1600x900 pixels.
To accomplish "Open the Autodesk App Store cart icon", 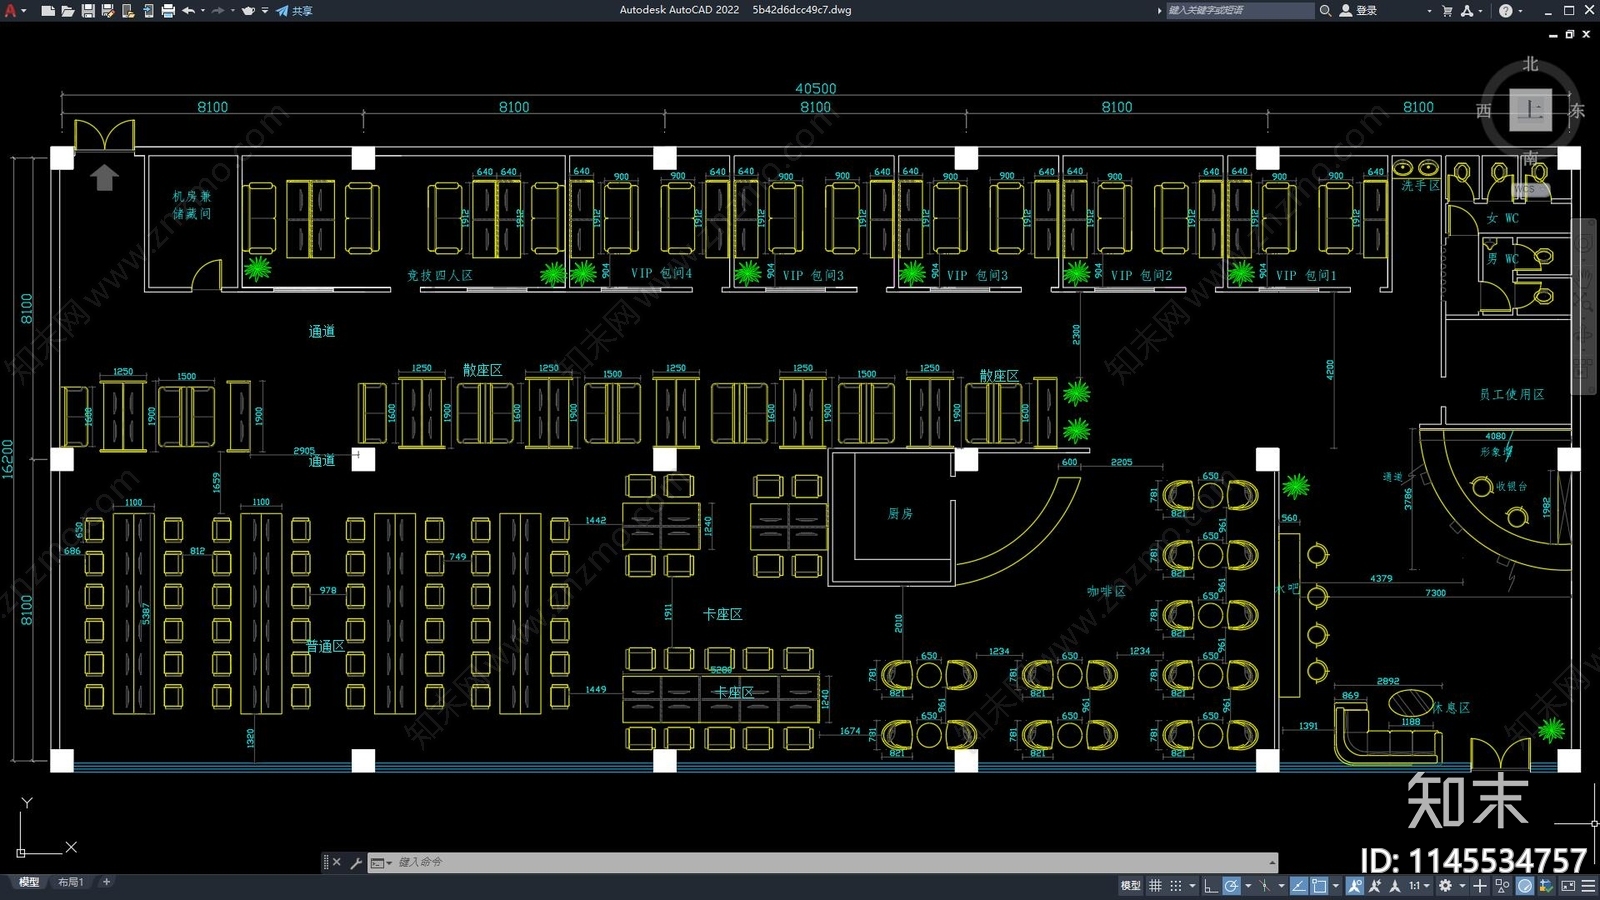I will pos(1447,11).
